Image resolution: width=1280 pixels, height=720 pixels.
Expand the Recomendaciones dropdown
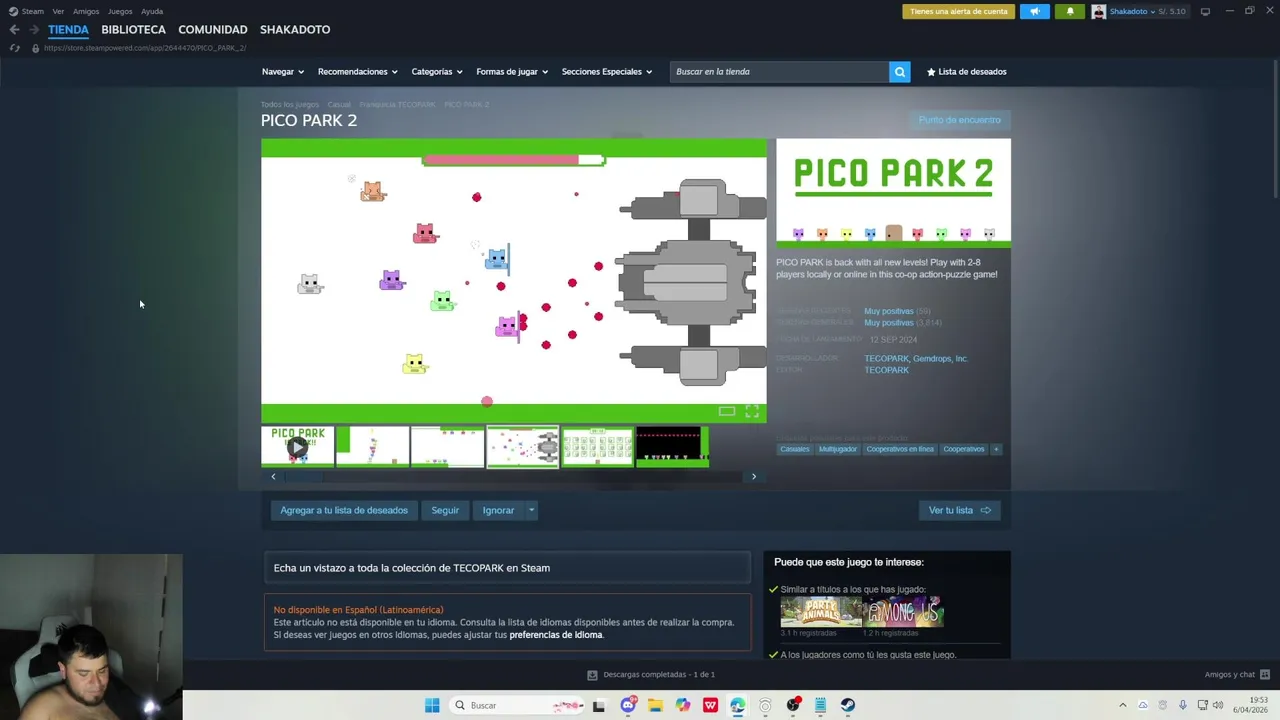coord(358,72)
